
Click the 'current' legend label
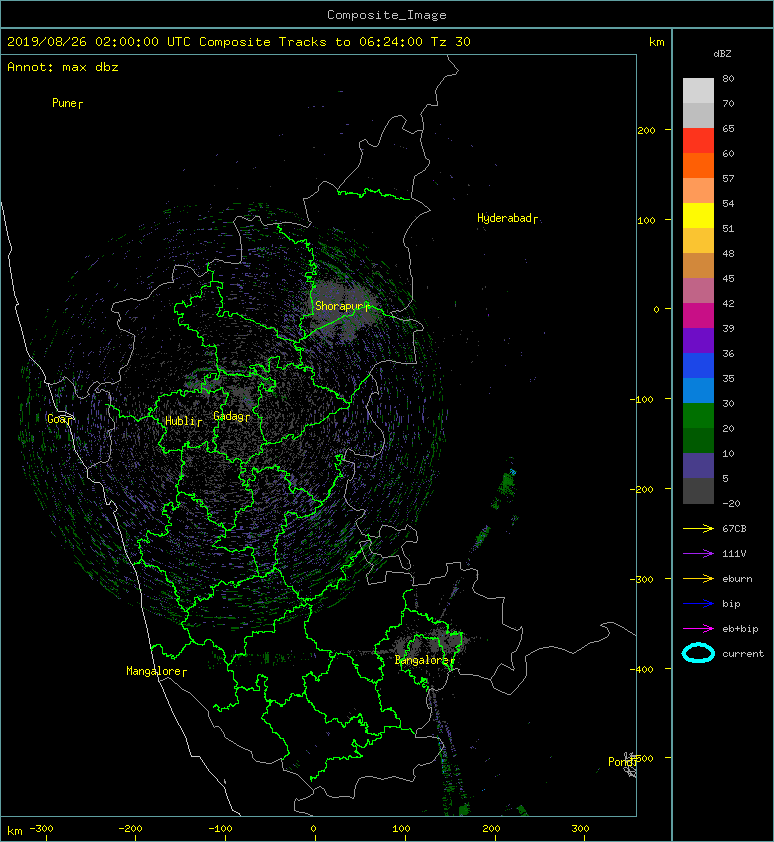point(743,654)
